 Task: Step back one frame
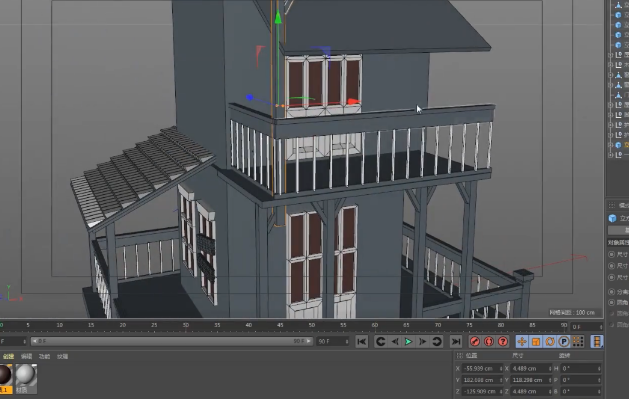[x=395, y=342]
